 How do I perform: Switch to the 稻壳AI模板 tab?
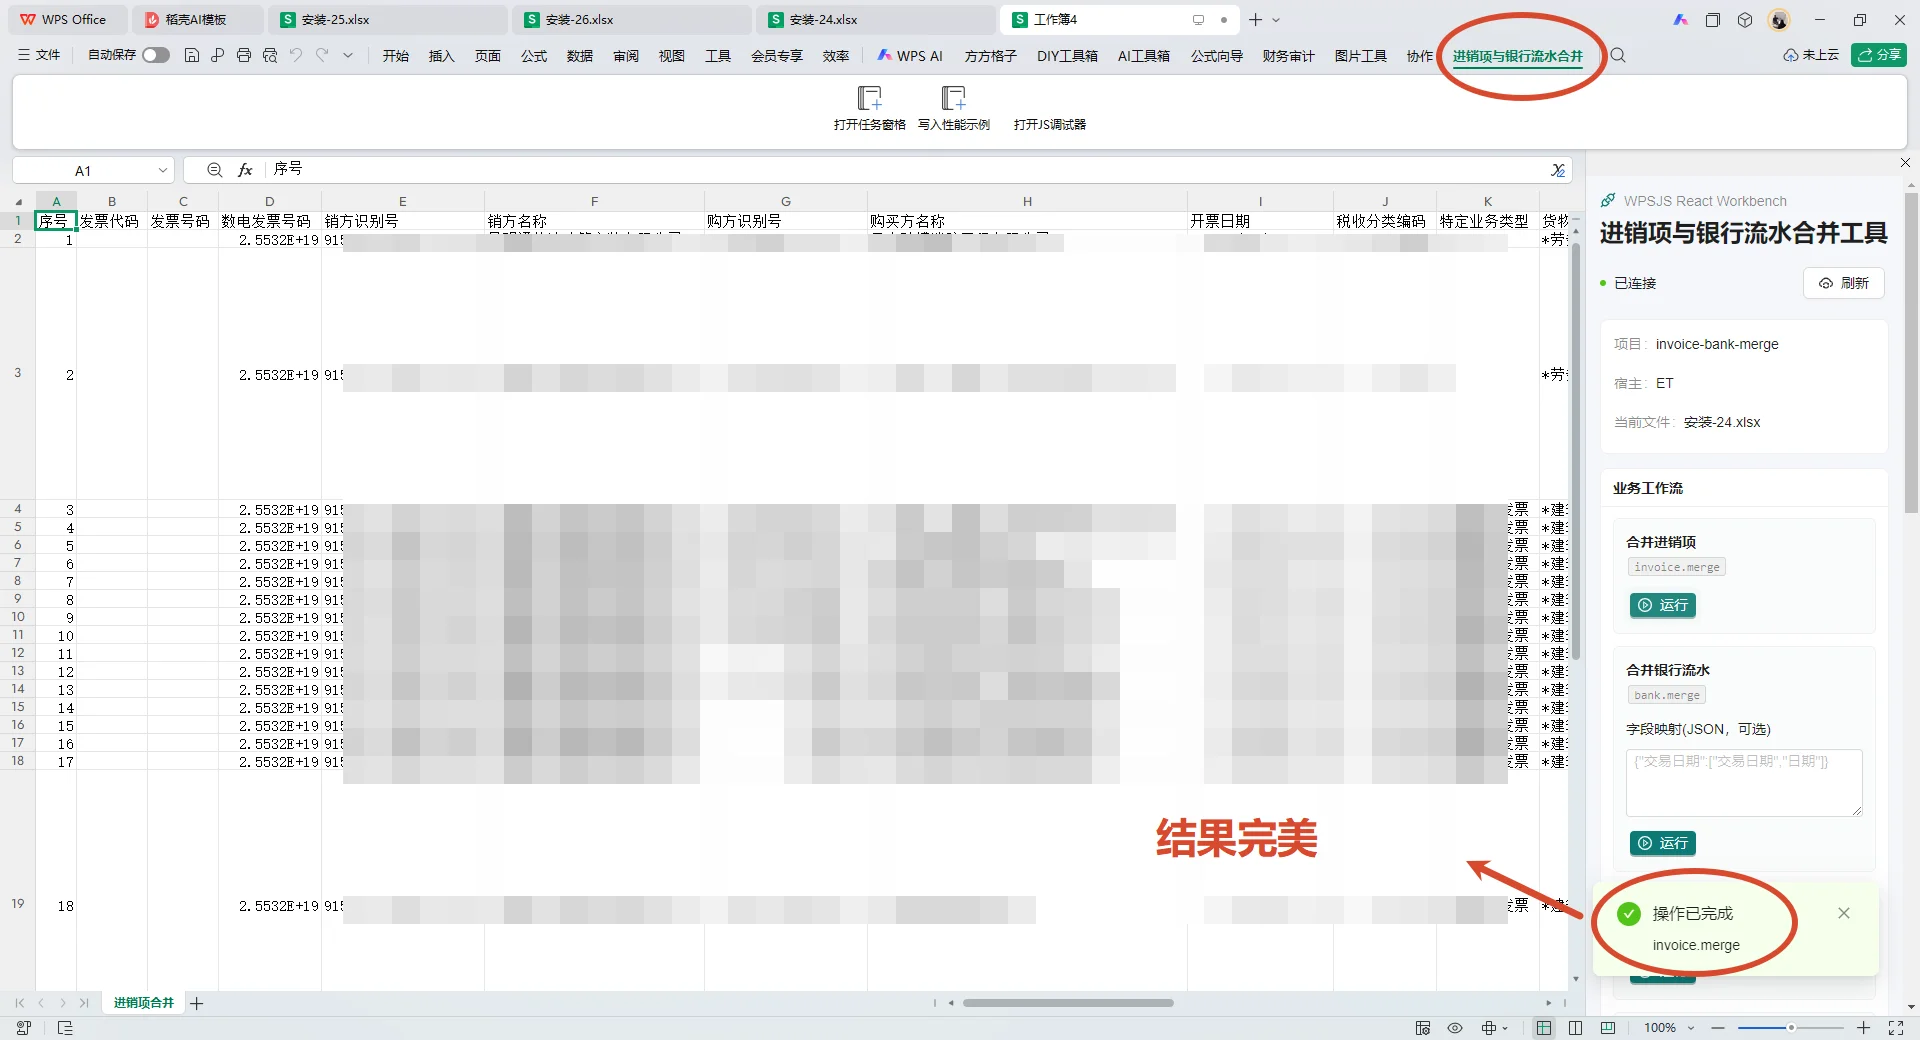(198, 20)
